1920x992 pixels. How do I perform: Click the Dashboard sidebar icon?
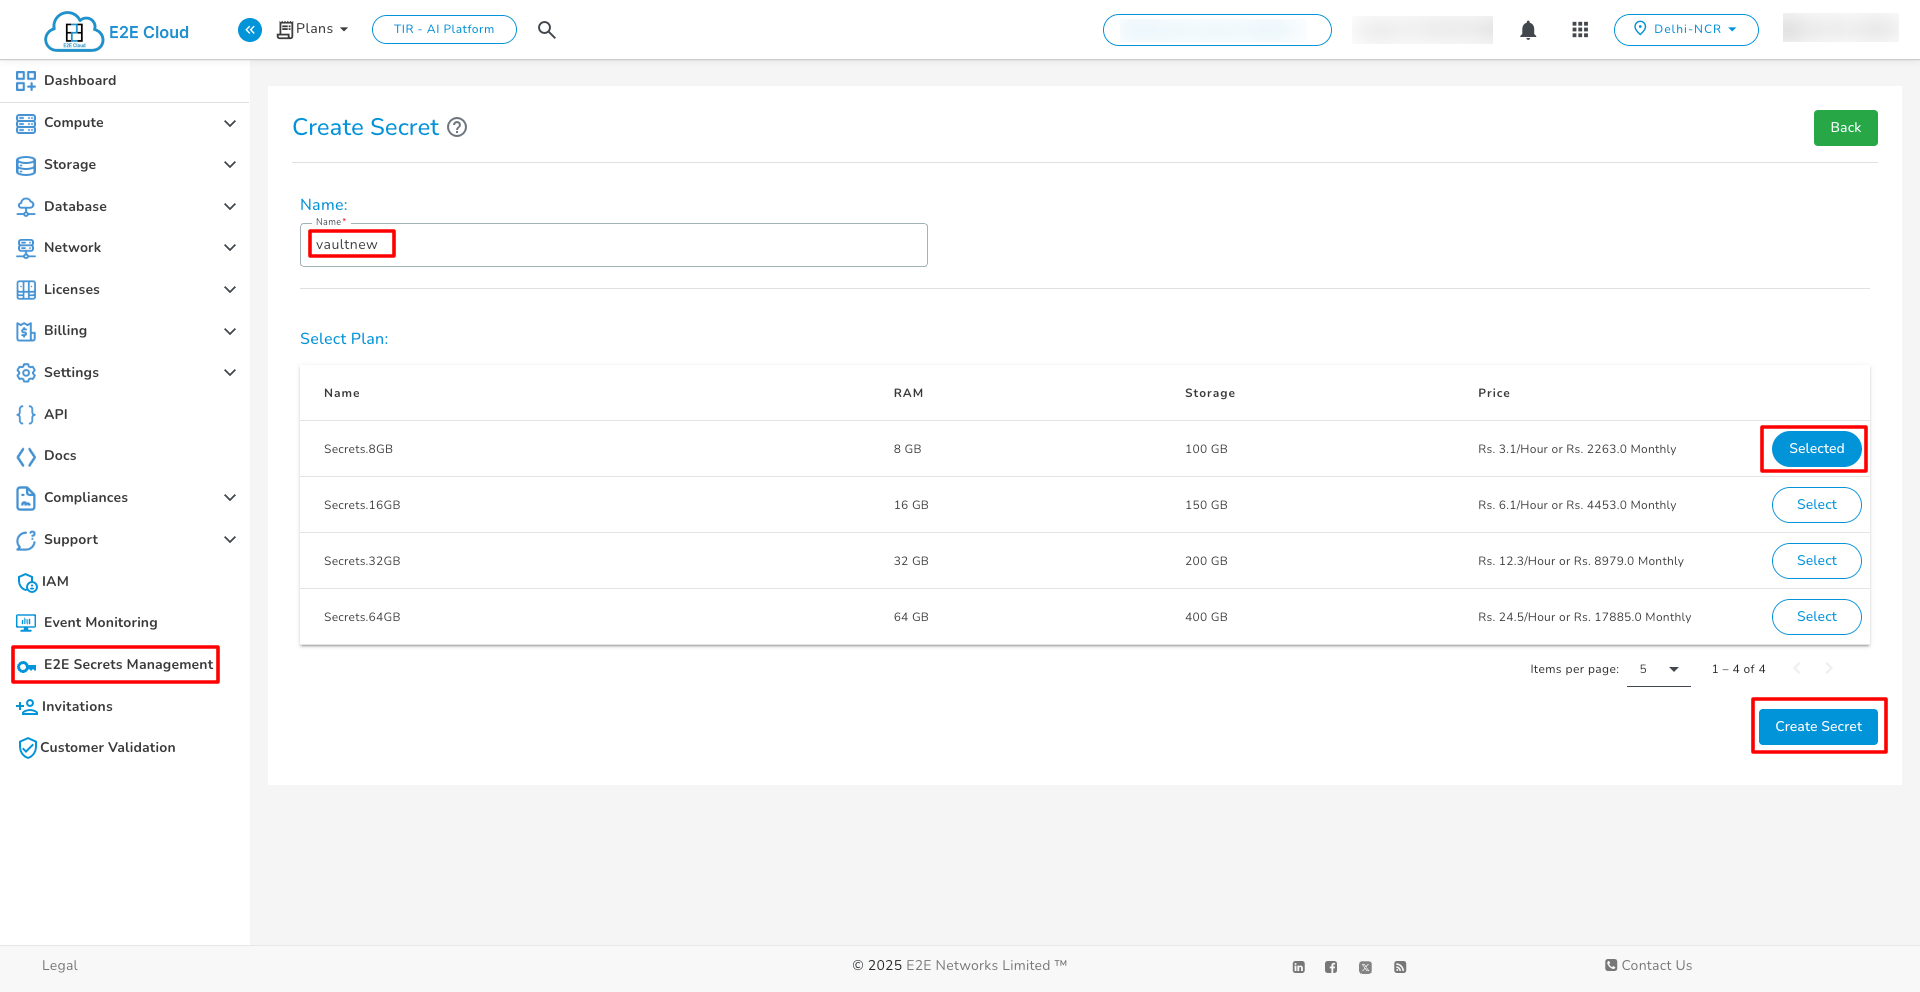26,81
